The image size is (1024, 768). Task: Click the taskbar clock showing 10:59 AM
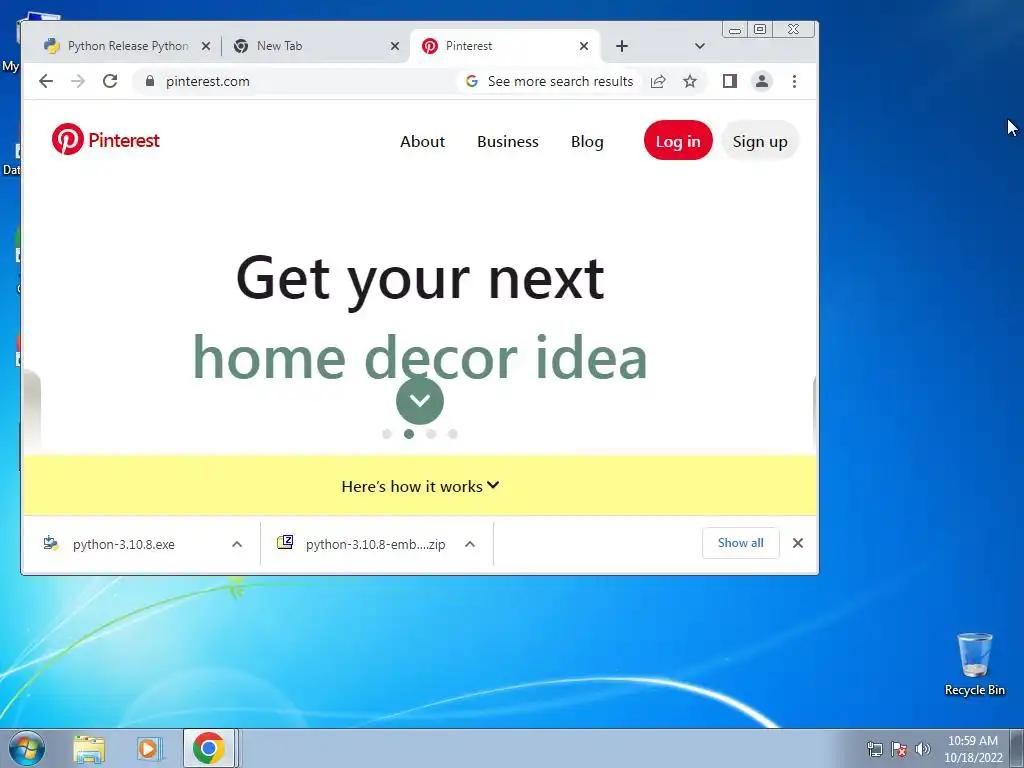coord(973,748)
